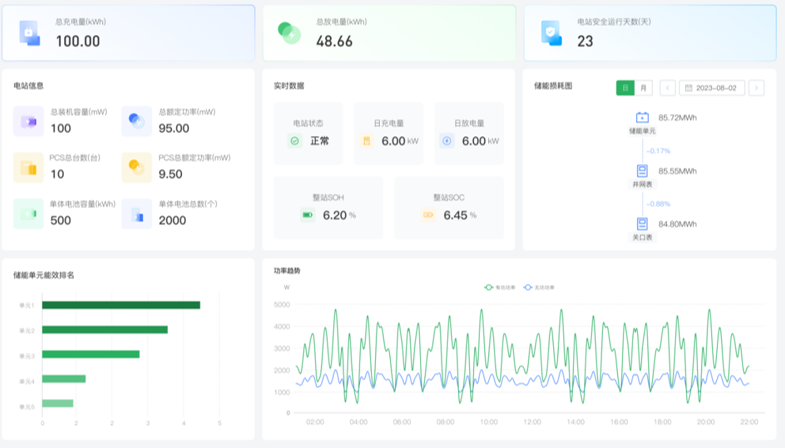The image size is (785, 448).
Task: Click the 100 installed capacity value
Action: [x=61, y=128]
